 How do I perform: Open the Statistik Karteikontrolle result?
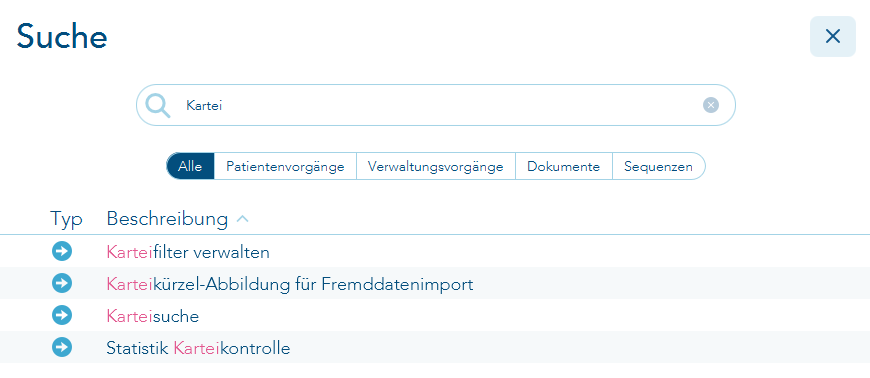(198, 349)
